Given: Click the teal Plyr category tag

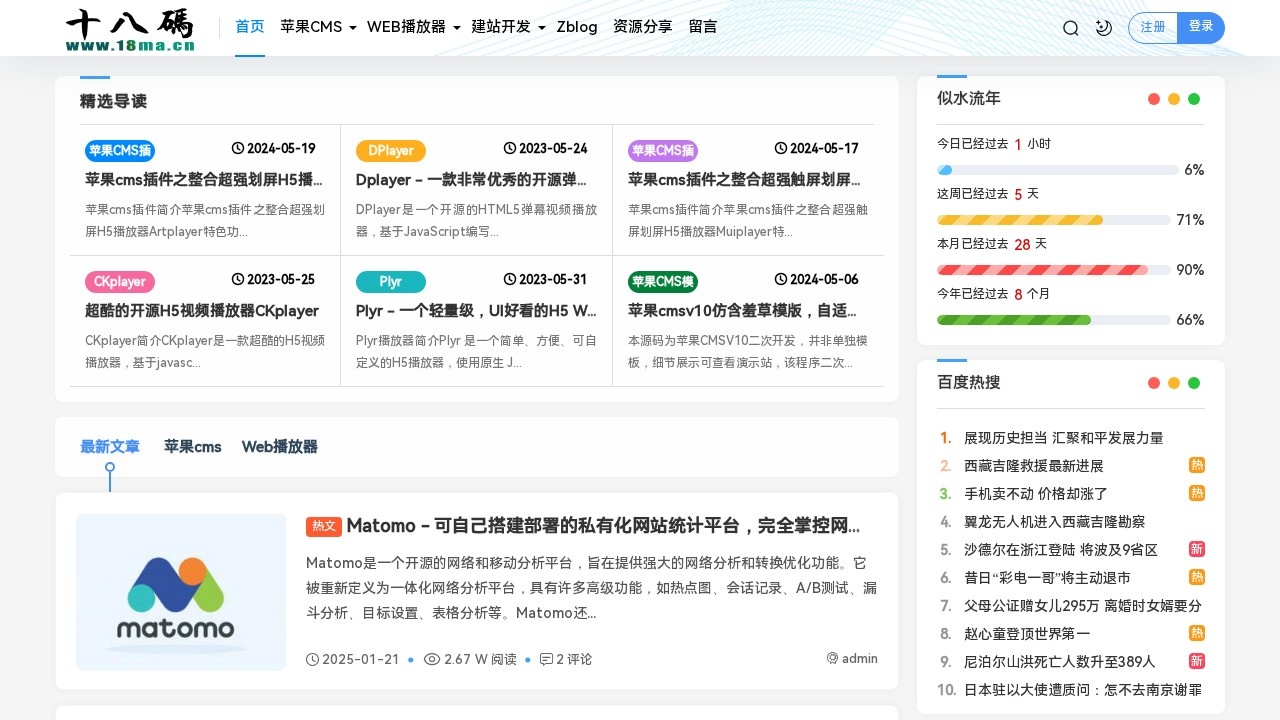Looking at the screenshot, I should click(391, 282).
